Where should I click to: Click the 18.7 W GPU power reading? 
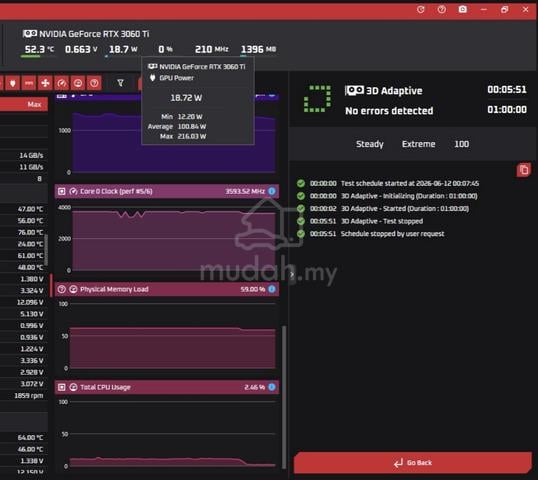(x=123, y=49)
